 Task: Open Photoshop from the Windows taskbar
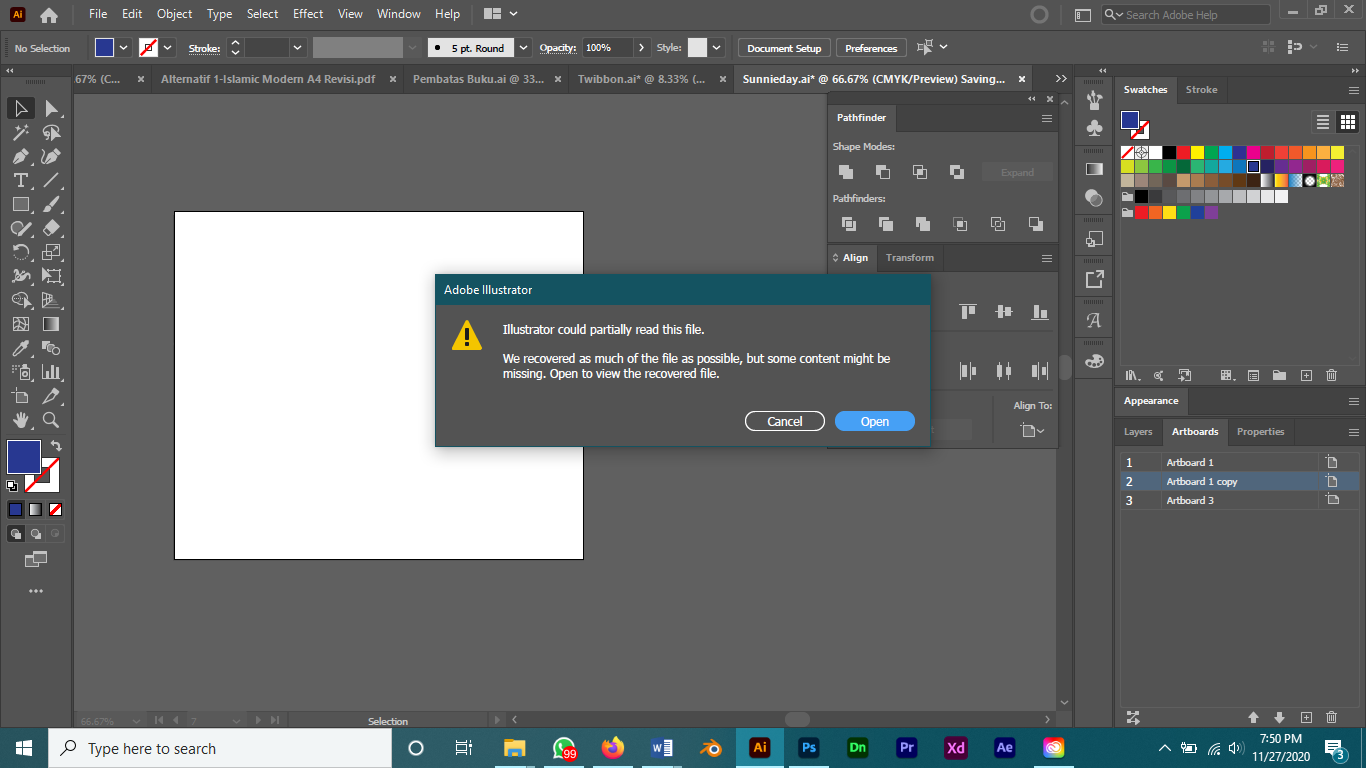[x=809, y=748]
